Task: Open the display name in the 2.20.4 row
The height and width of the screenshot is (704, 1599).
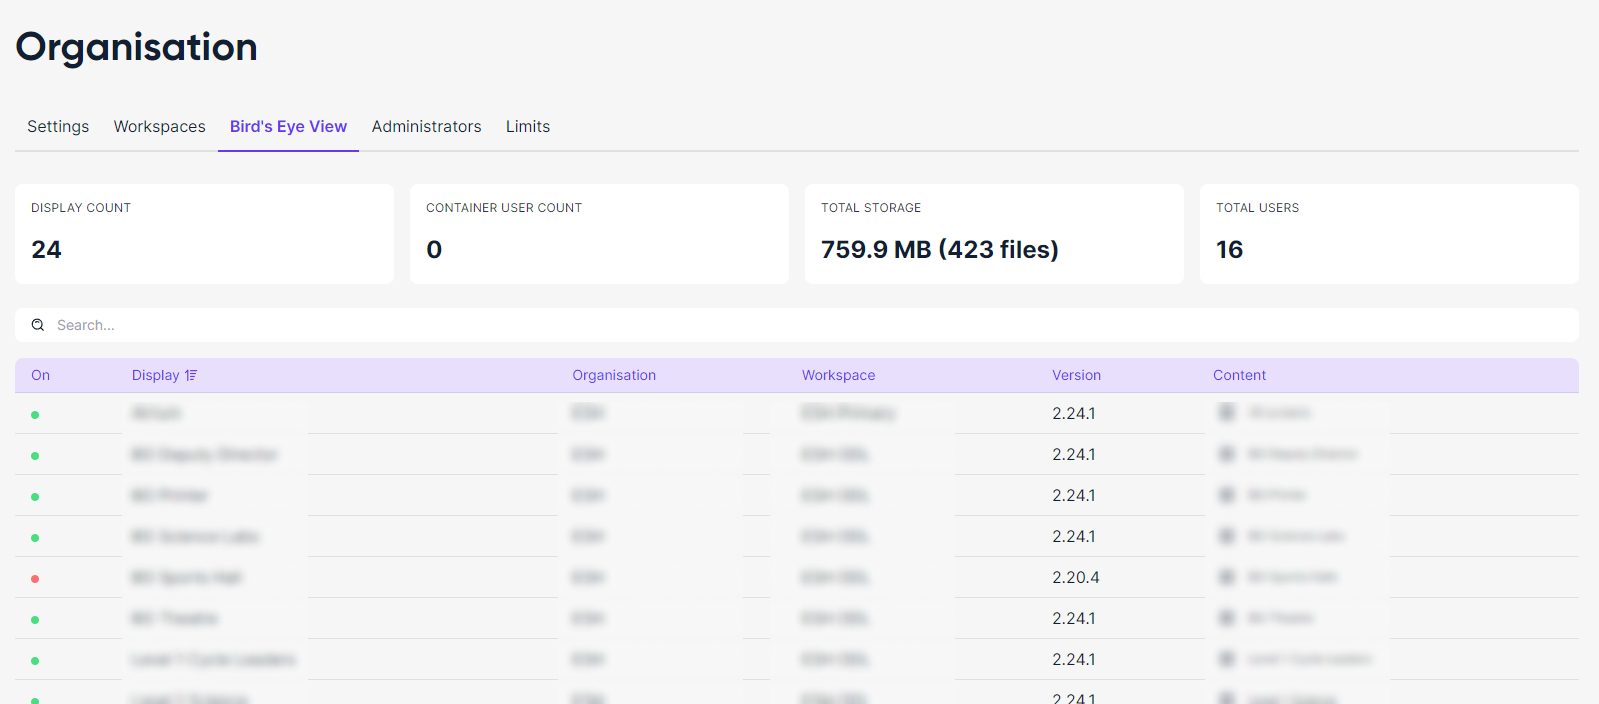Action: (187, 578)
